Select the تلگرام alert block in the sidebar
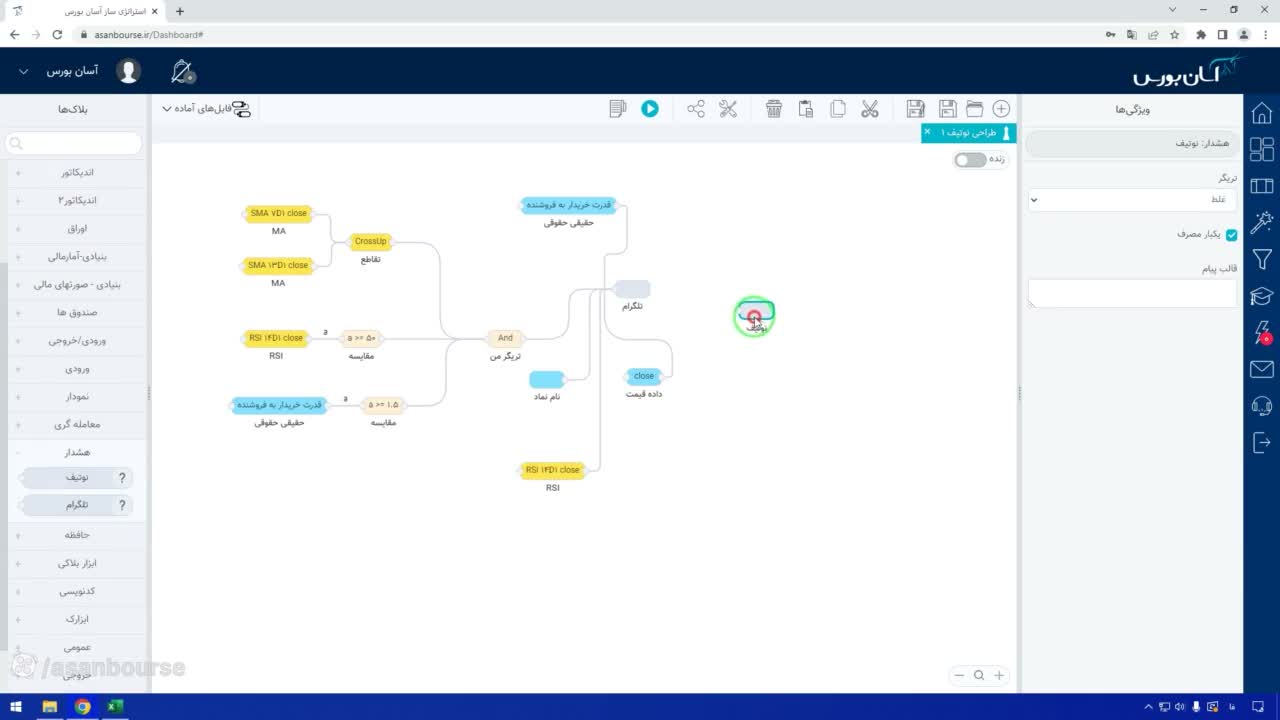The width and height of the screenshot is (1280, 720). click(x=77, y=506)
